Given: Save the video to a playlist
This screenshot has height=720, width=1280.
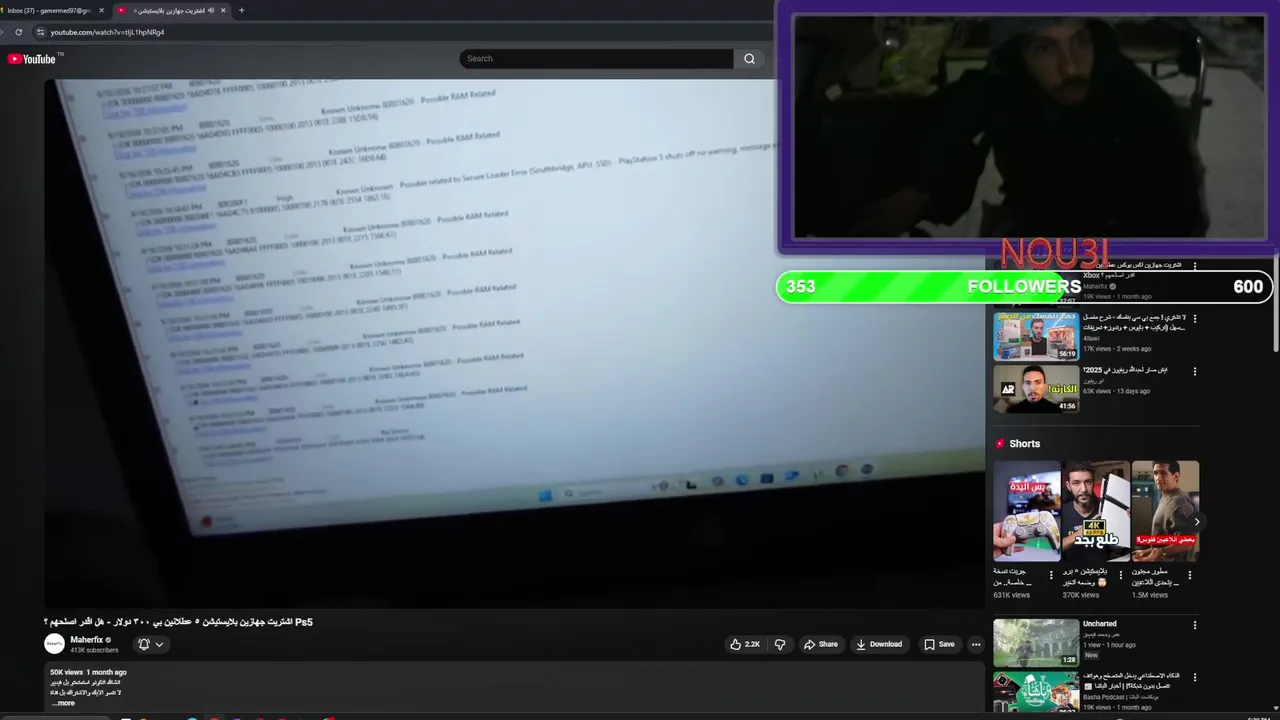Looking at the screenshot, I should pos(939,644).
